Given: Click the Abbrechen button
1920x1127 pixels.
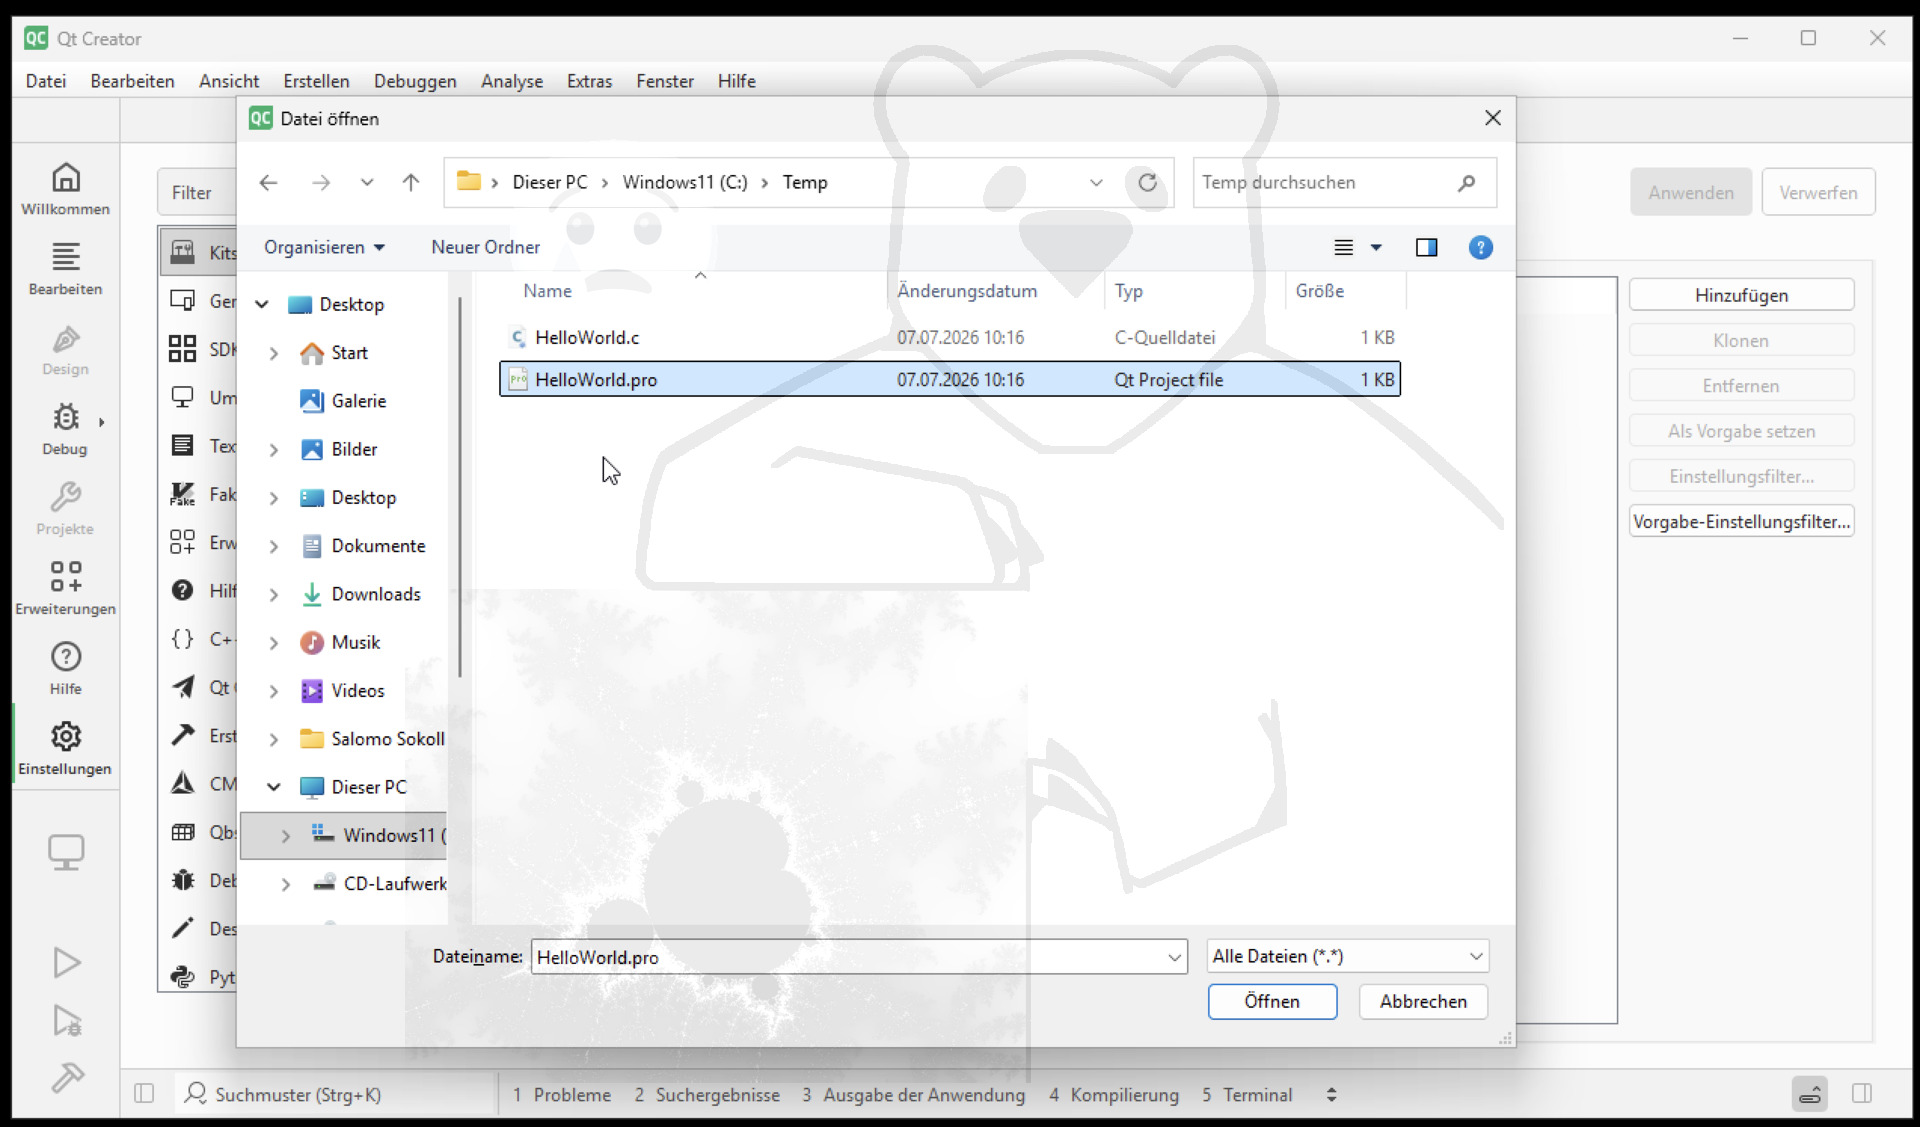Looking at the screenshot, I should pyautogui.click(x=1423, y=1001).
